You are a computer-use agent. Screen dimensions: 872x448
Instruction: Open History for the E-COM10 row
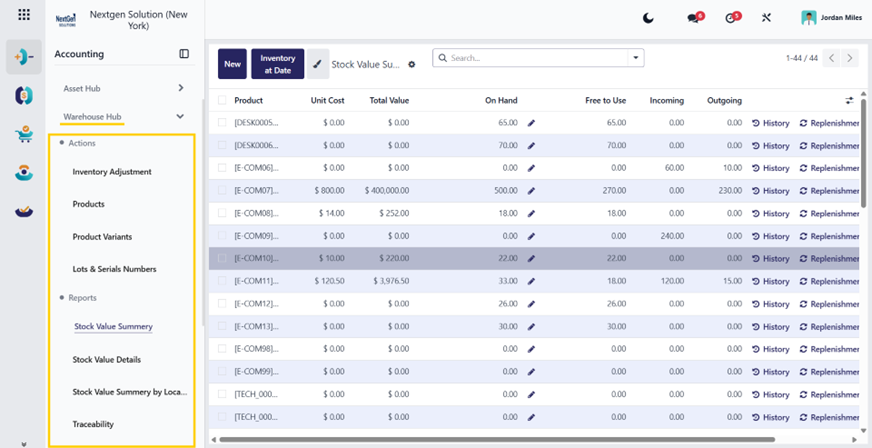771,258
